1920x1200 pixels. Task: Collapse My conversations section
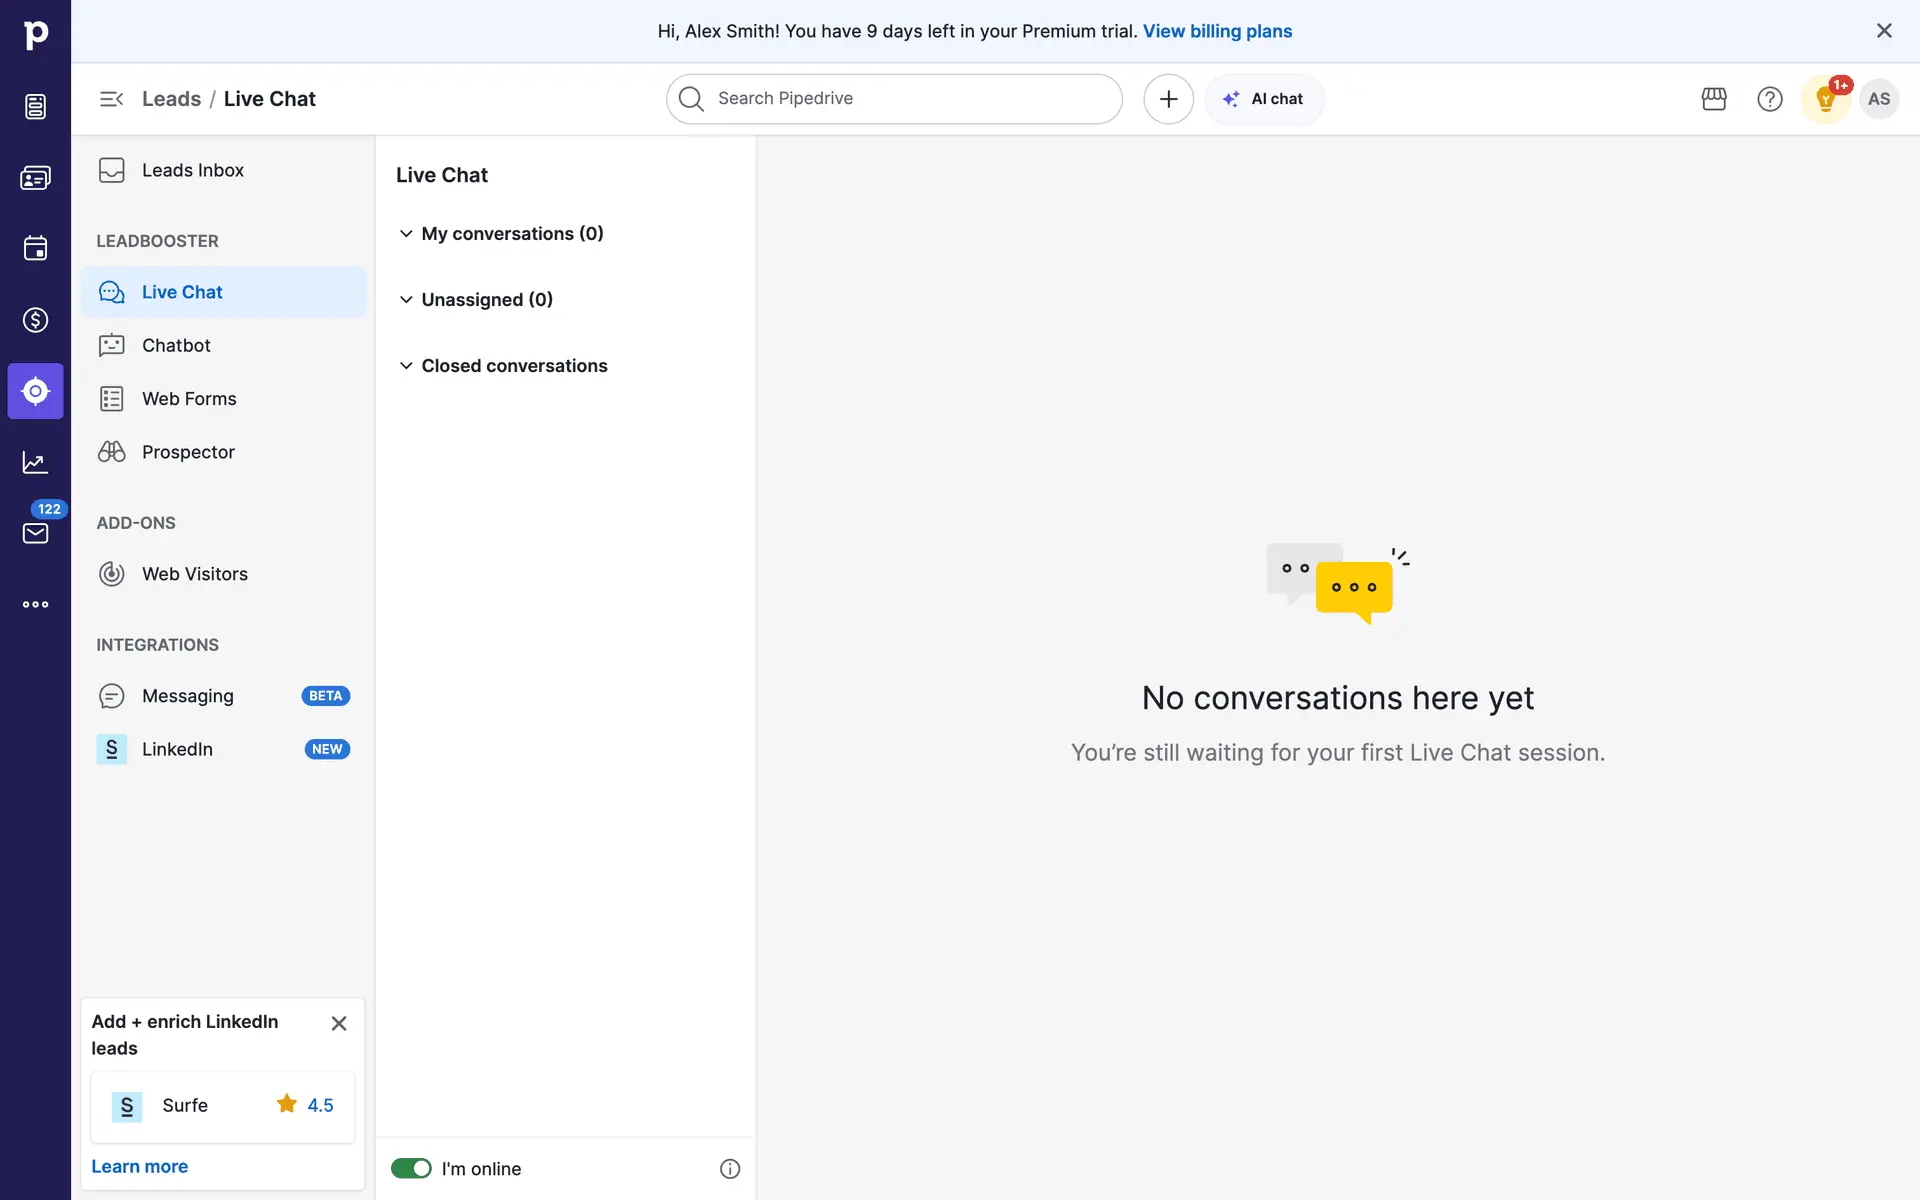point(406,234)
